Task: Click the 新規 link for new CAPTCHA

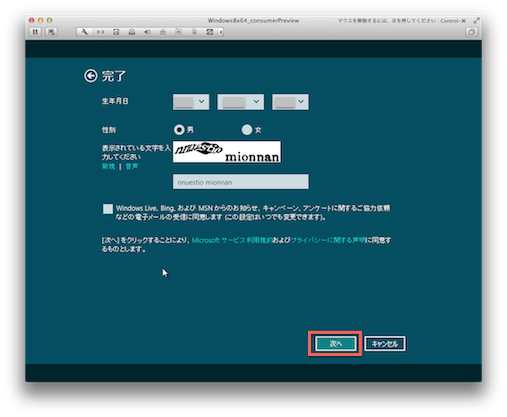Action: tap(108, 166)
